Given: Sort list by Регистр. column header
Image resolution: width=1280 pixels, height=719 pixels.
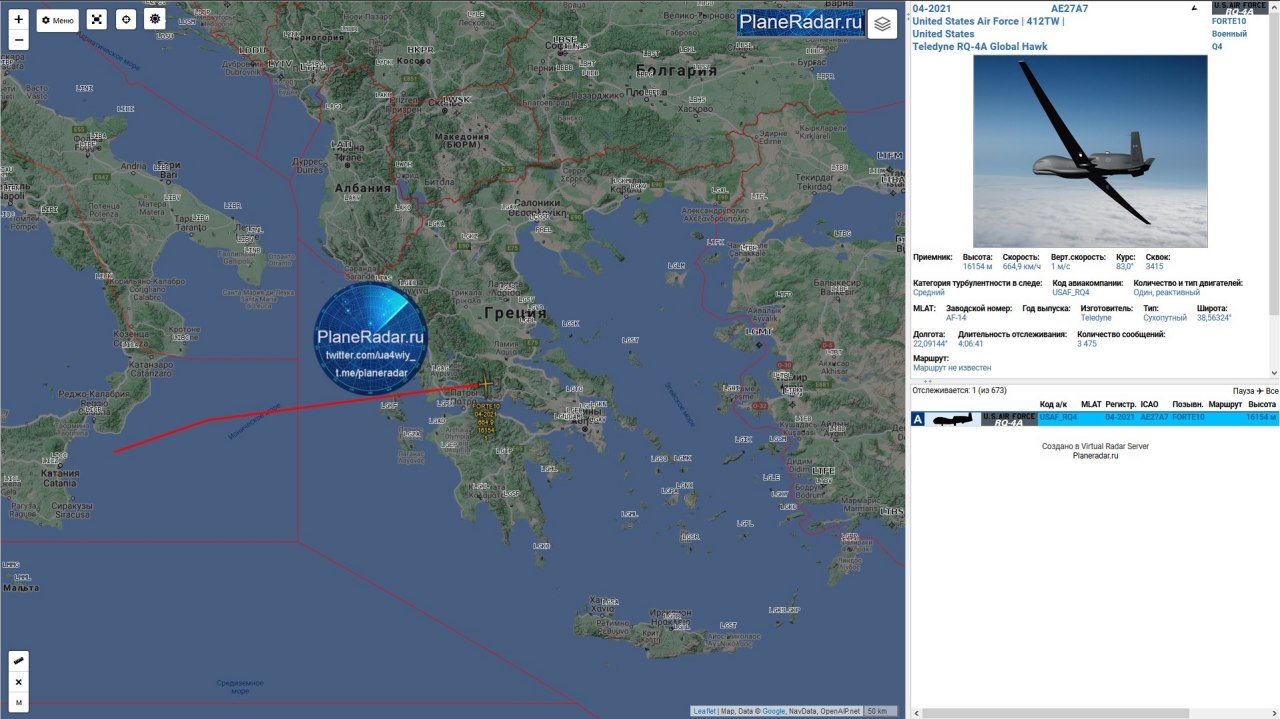Looking at the screenshot, I should [1120, 404].
